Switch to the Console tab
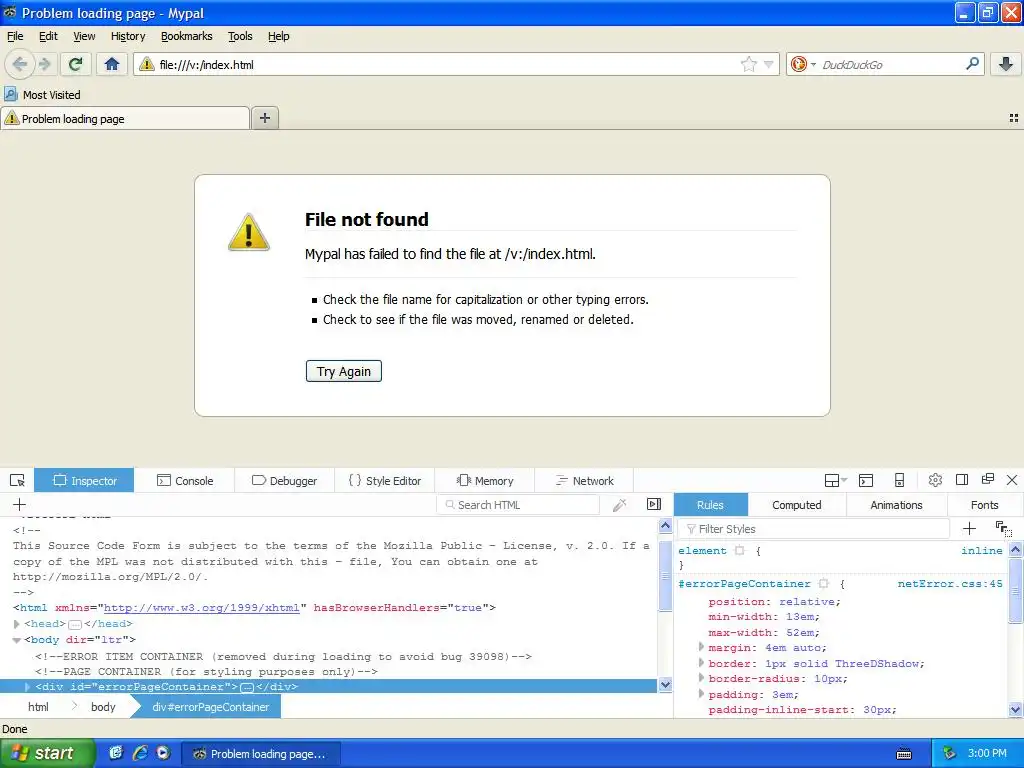Screen dimensions: 1024x768 185,481
